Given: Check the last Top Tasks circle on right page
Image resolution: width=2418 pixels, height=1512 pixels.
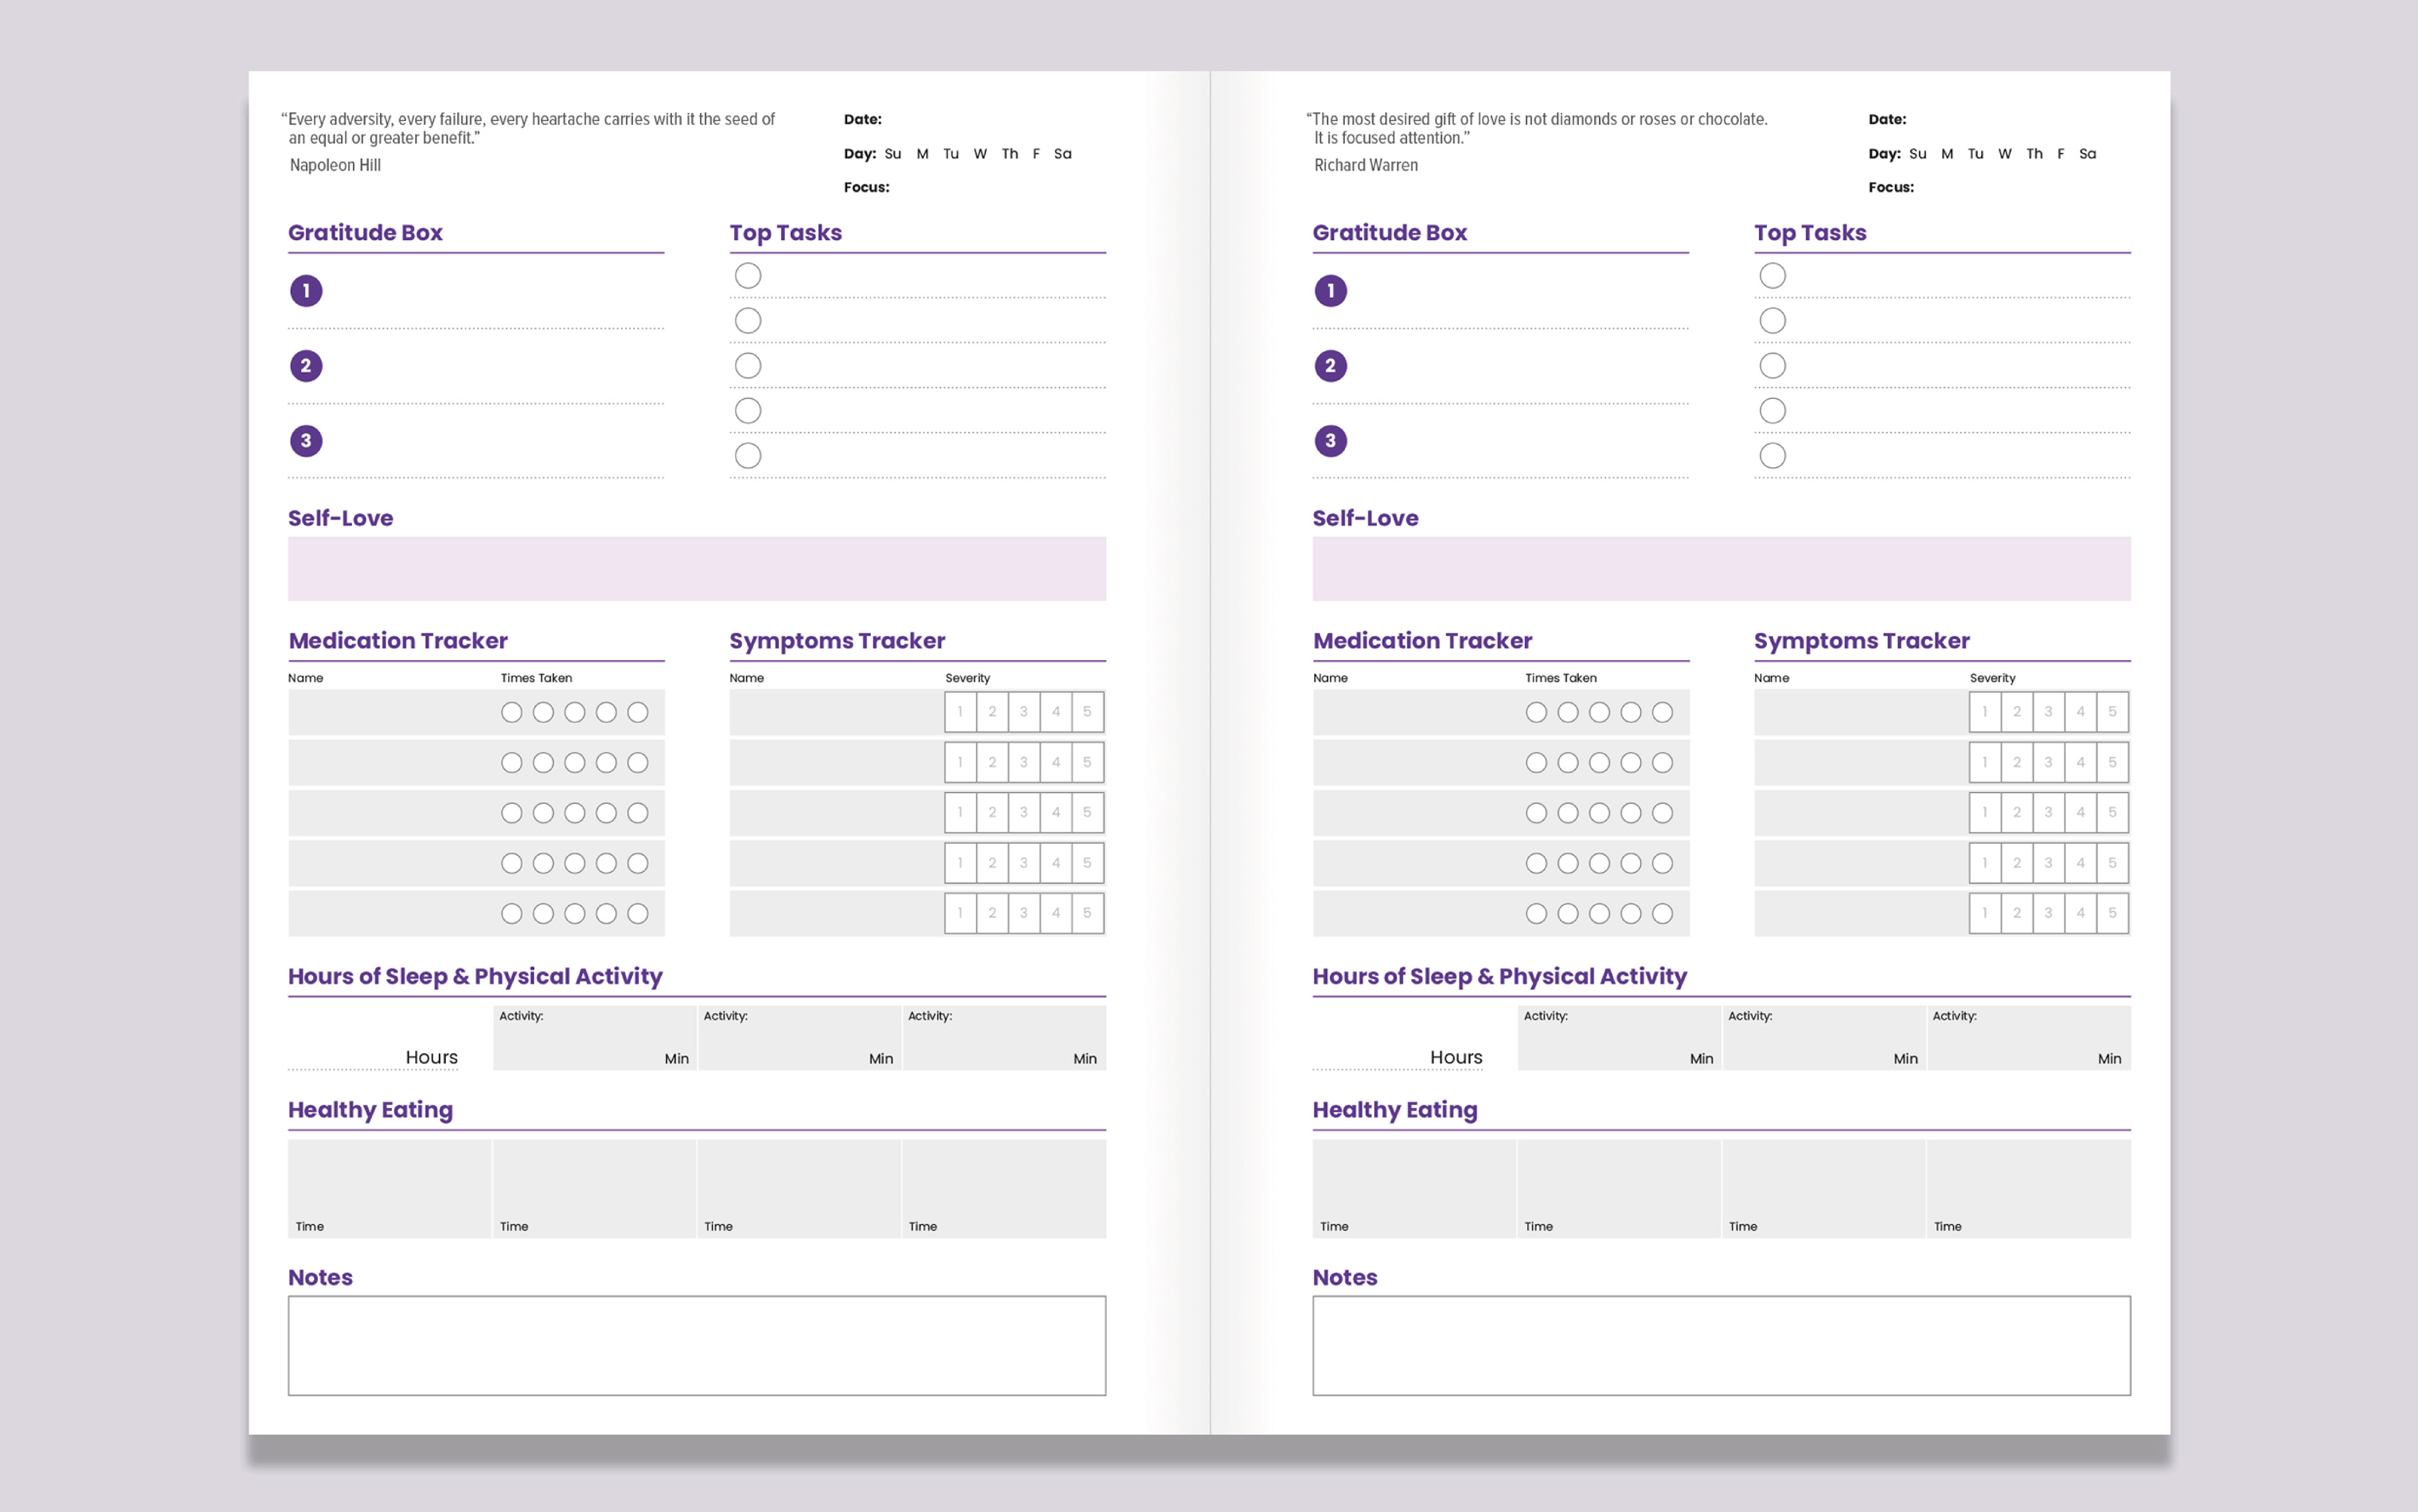Looking at the screenshot, I should pyautogui.click(x=1772, y=456).
